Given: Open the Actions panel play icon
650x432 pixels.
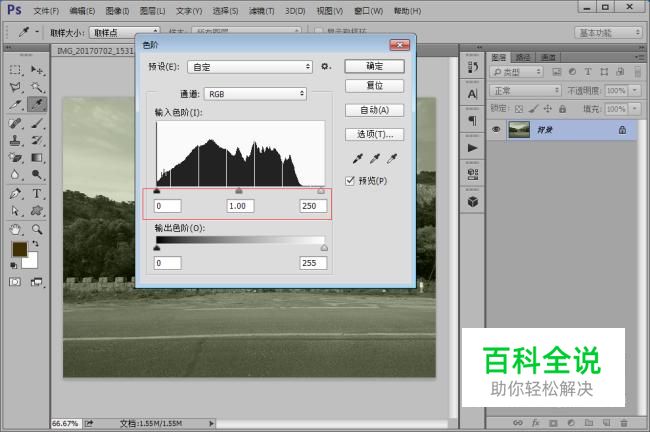Looking at the screenshot, I should point(473,148).
